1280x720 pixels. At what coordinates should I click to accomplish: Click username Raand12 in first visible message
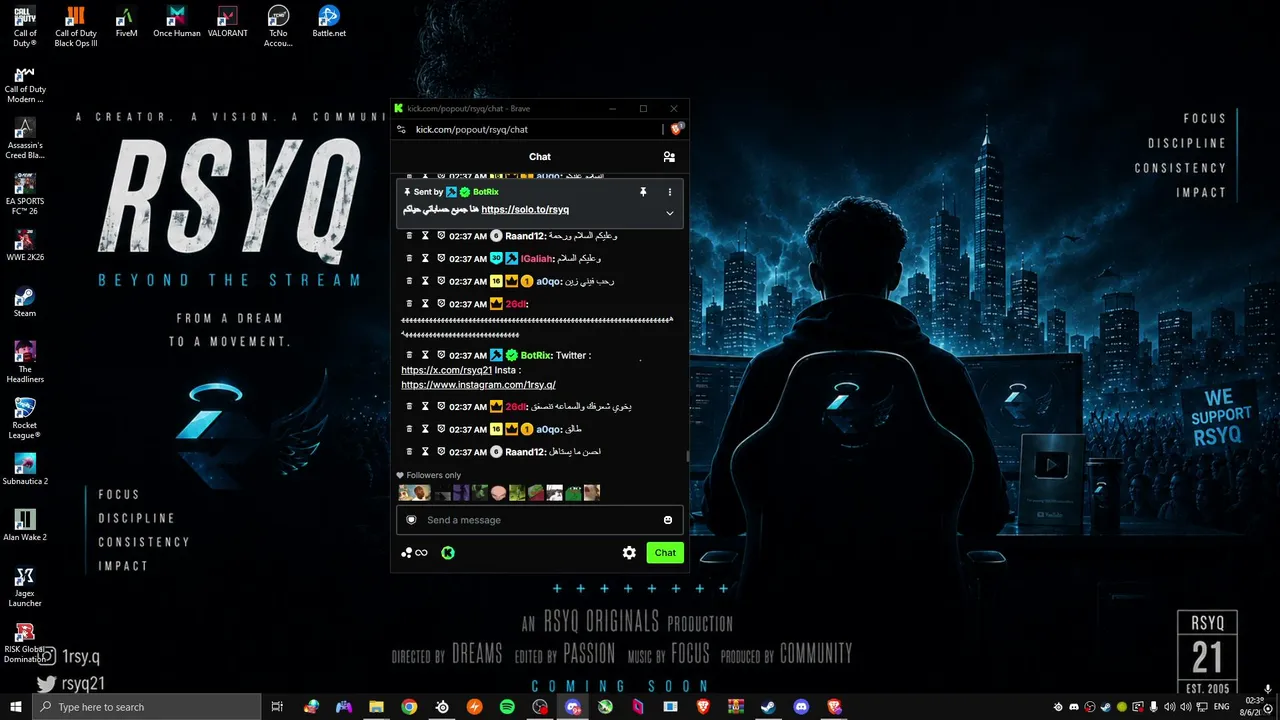coord(525,236)
